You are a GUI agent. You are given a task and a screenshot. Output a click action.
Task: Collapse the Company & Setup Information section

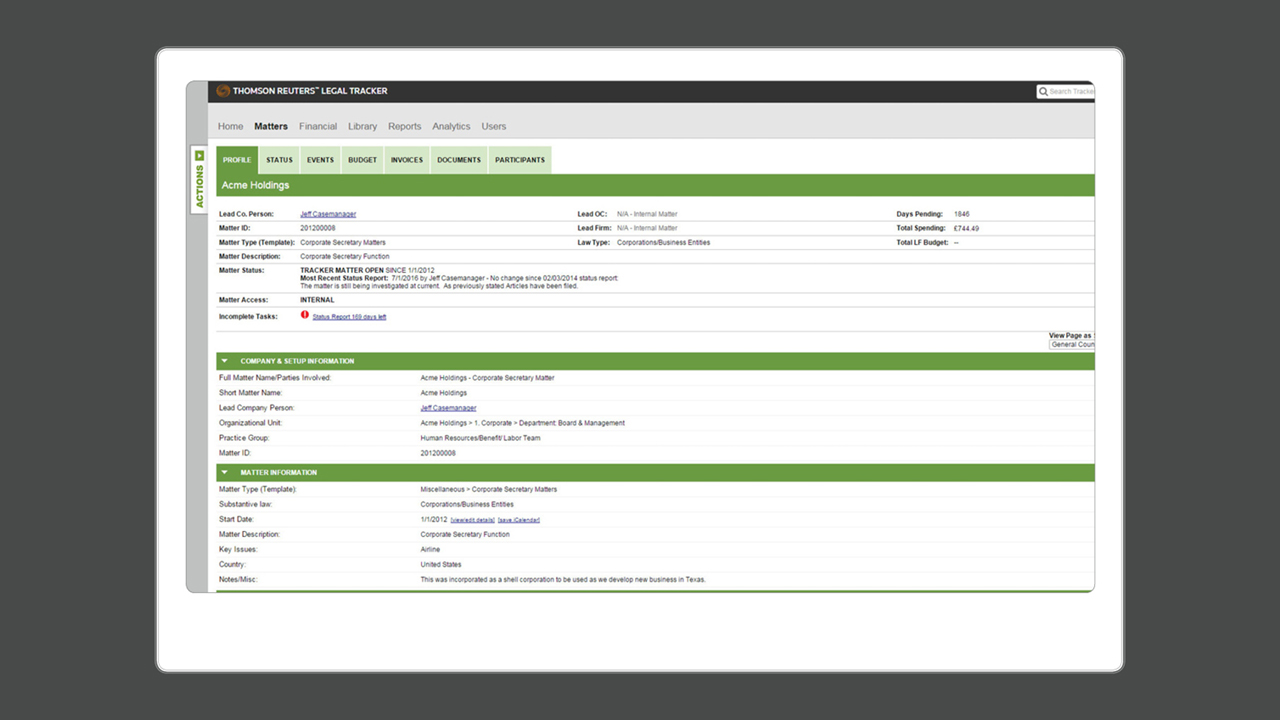[x=225, y=361]
